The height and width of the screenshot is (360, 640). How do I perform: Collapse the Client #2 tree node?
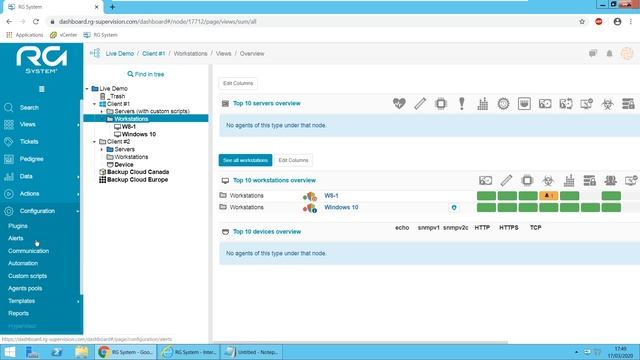click(94, 142)
